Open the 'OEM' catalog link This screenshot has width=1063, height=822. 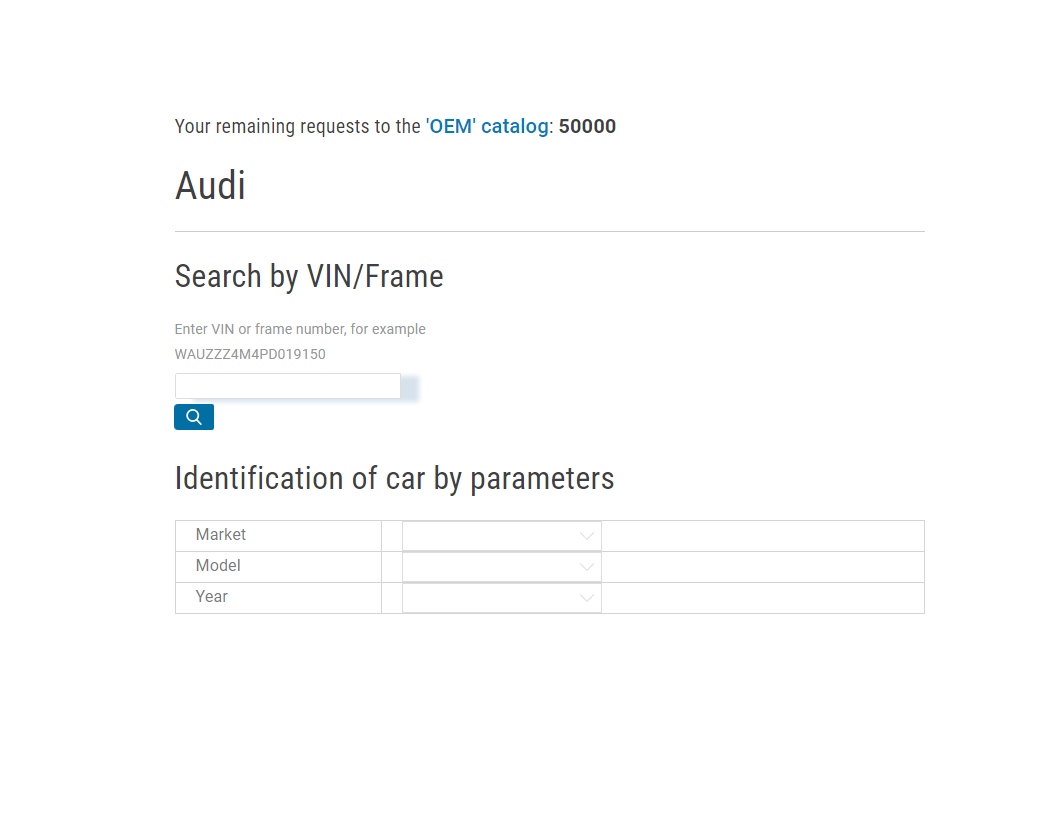coord(488,127)
